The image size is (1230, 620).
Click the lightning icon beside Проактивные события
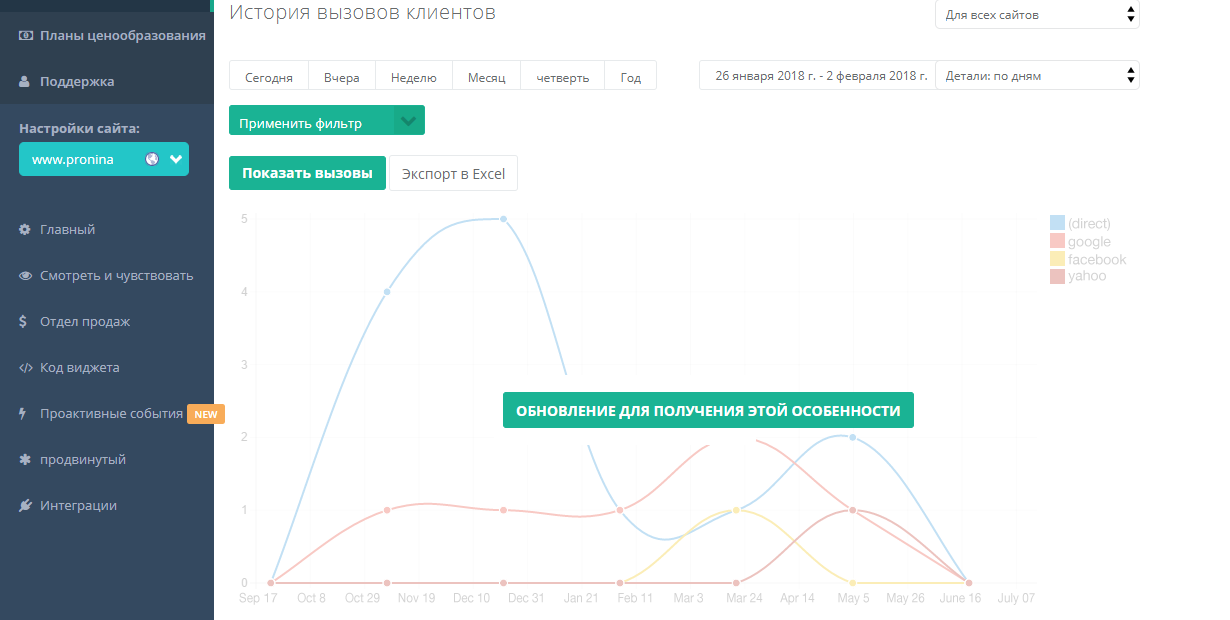point(25,414)
